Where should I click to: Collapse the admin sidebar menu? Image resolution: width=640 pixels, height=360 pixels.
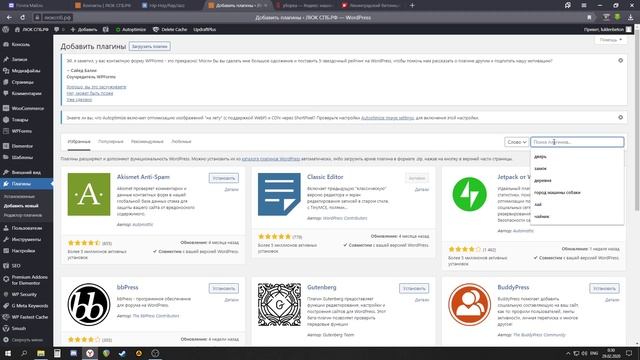point(27,340)
